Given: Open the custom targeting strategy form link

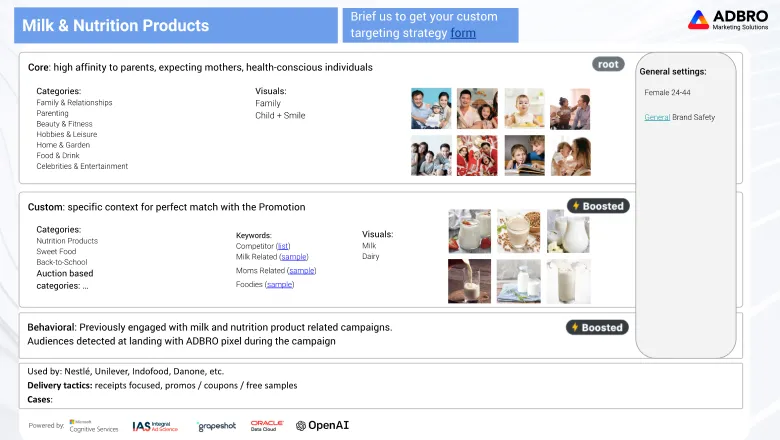Looking at the screenshot, I should point(463,33).
